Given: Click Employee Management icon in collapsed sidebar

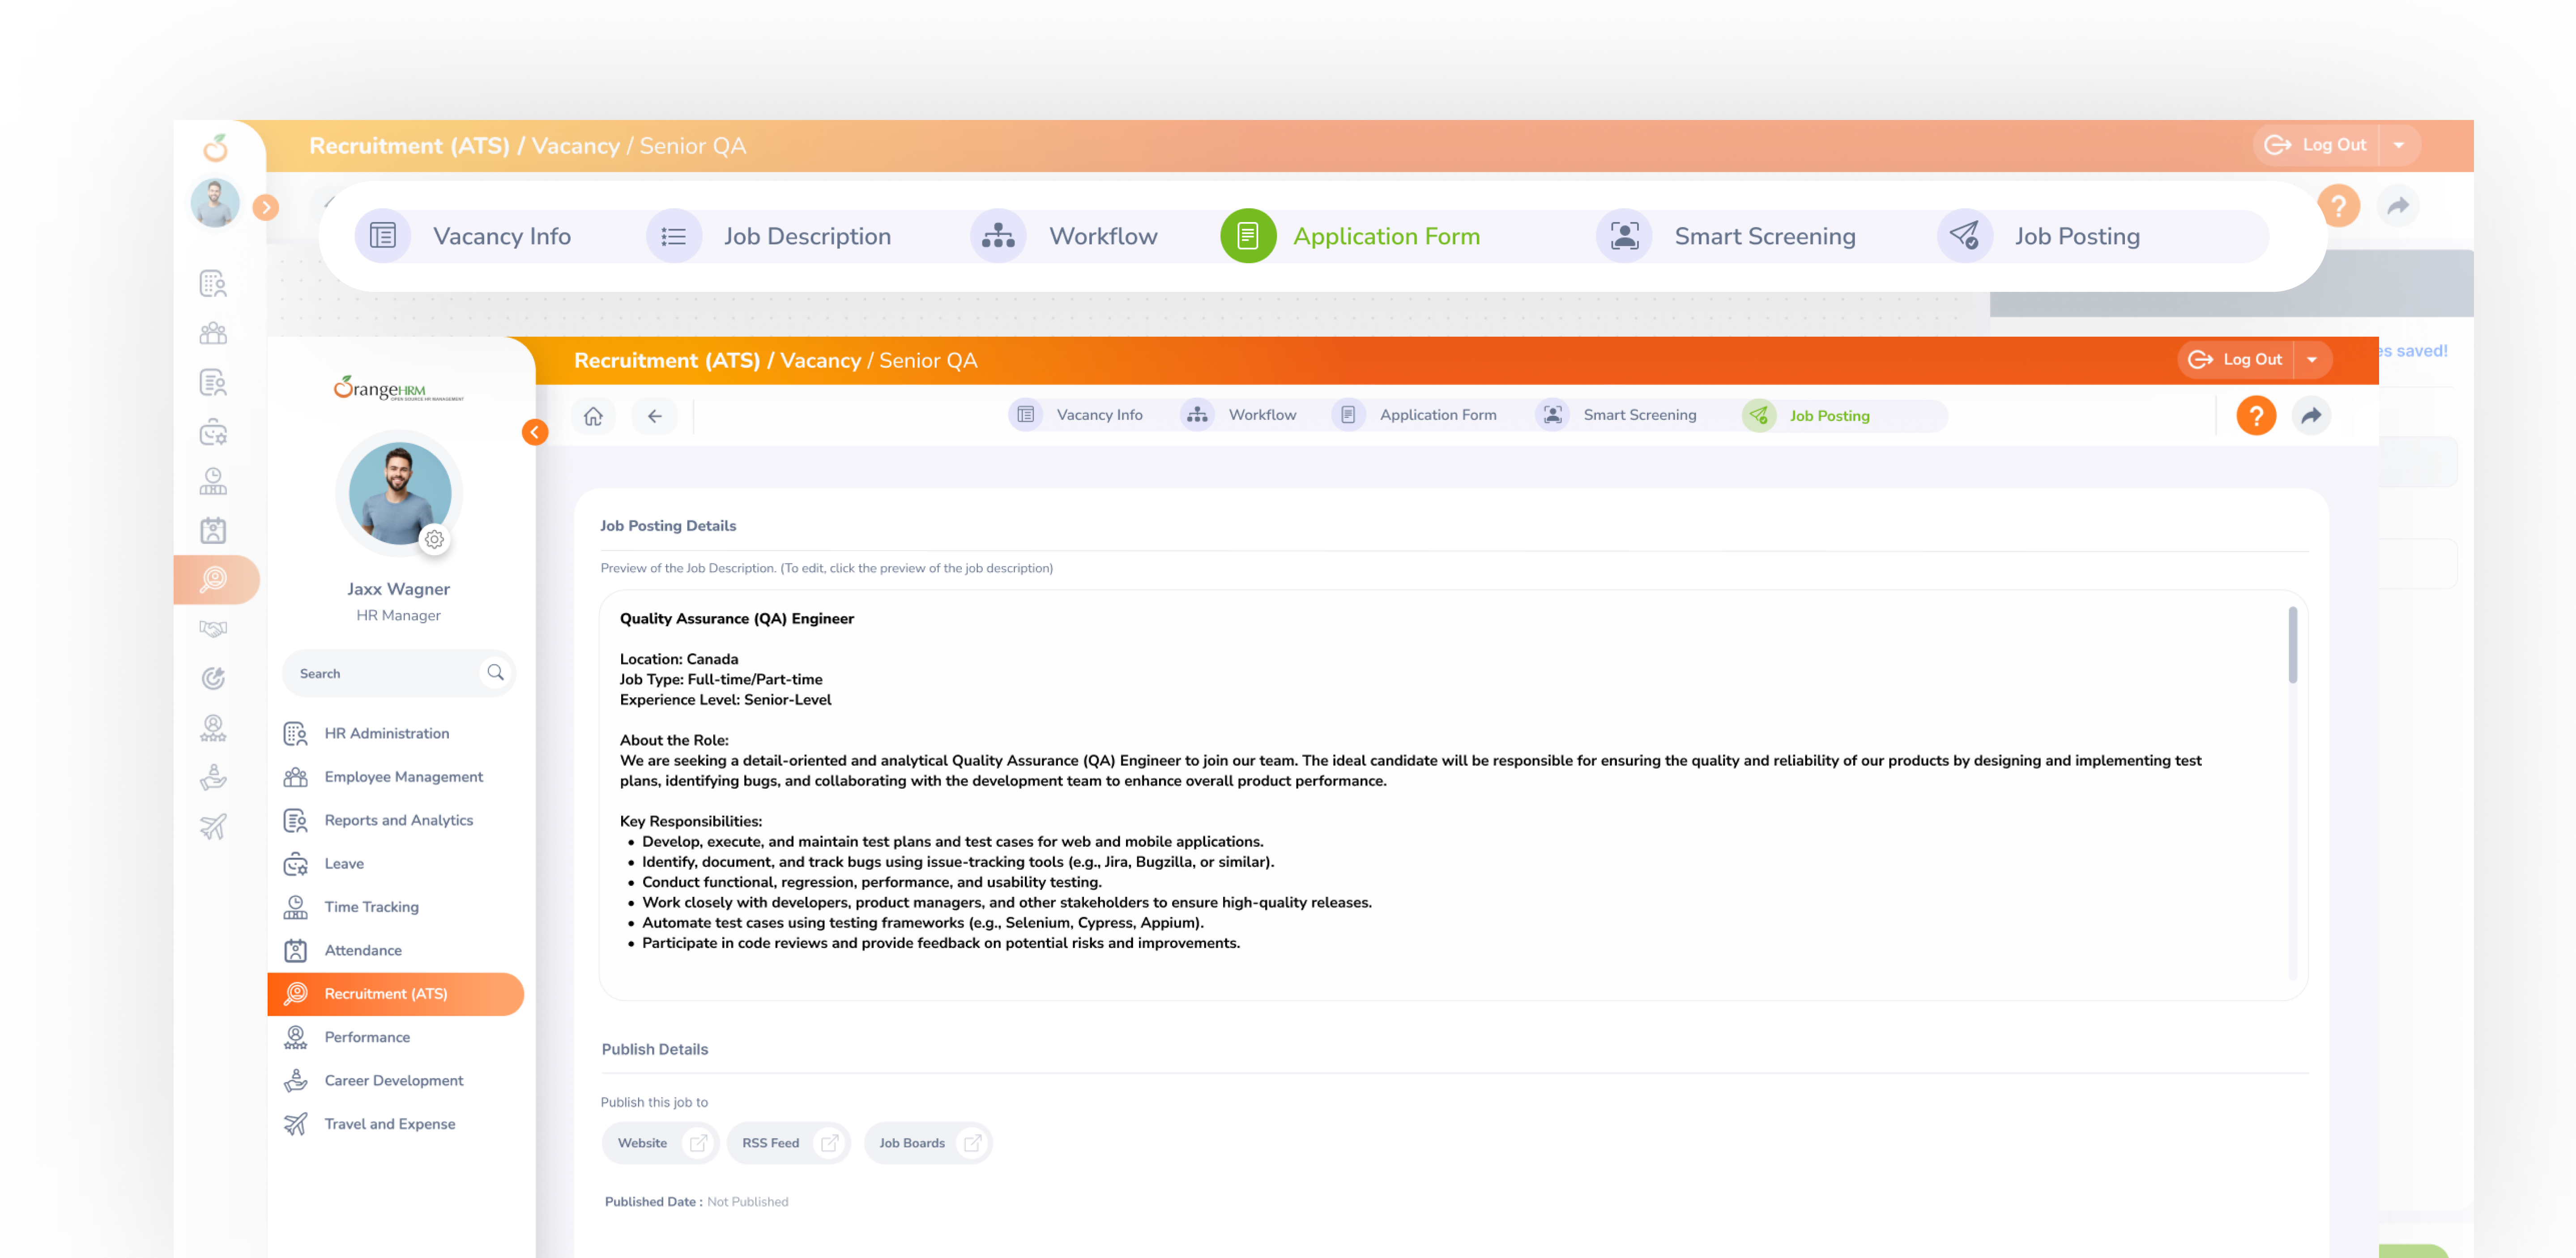Looking at the screenshot, I should (213, 333).
